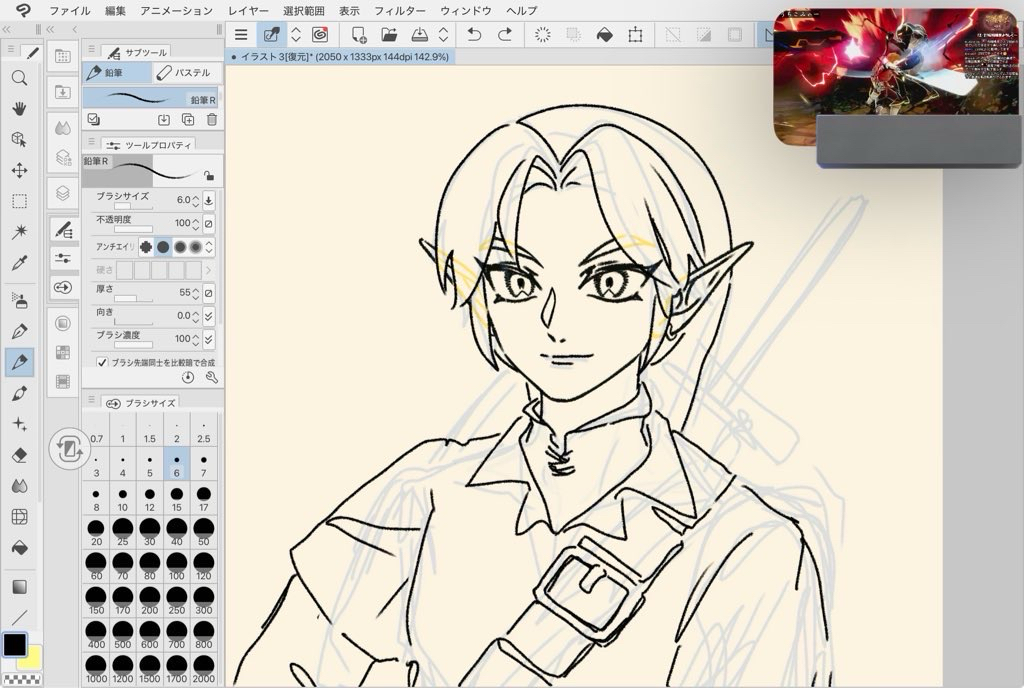Select the Auto select magic wand tool
The height and width of the screenshot is (688, 1024).
pos(19,232)
